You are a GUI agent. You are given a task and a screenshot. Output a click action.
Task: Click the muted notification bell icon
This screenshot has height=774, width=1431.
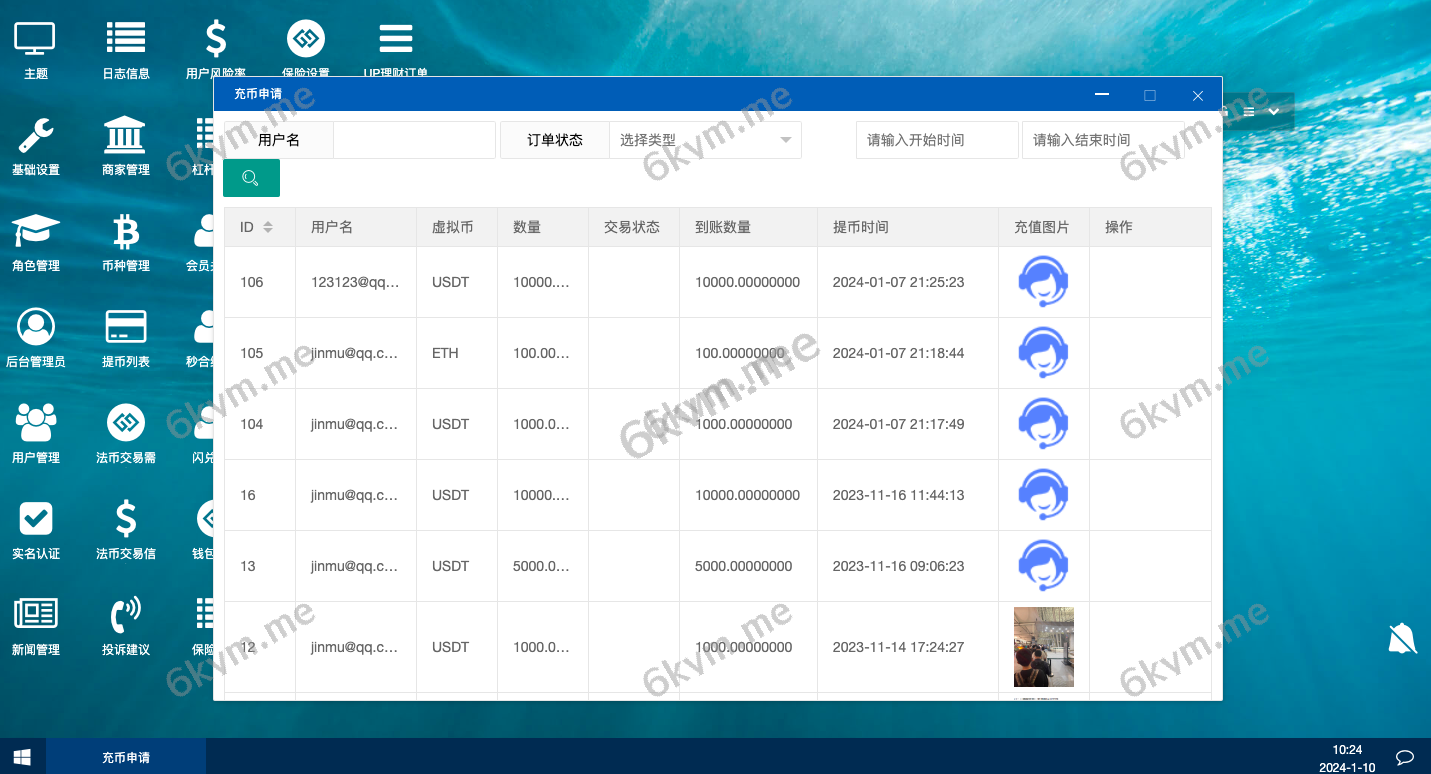[1402, 637]
